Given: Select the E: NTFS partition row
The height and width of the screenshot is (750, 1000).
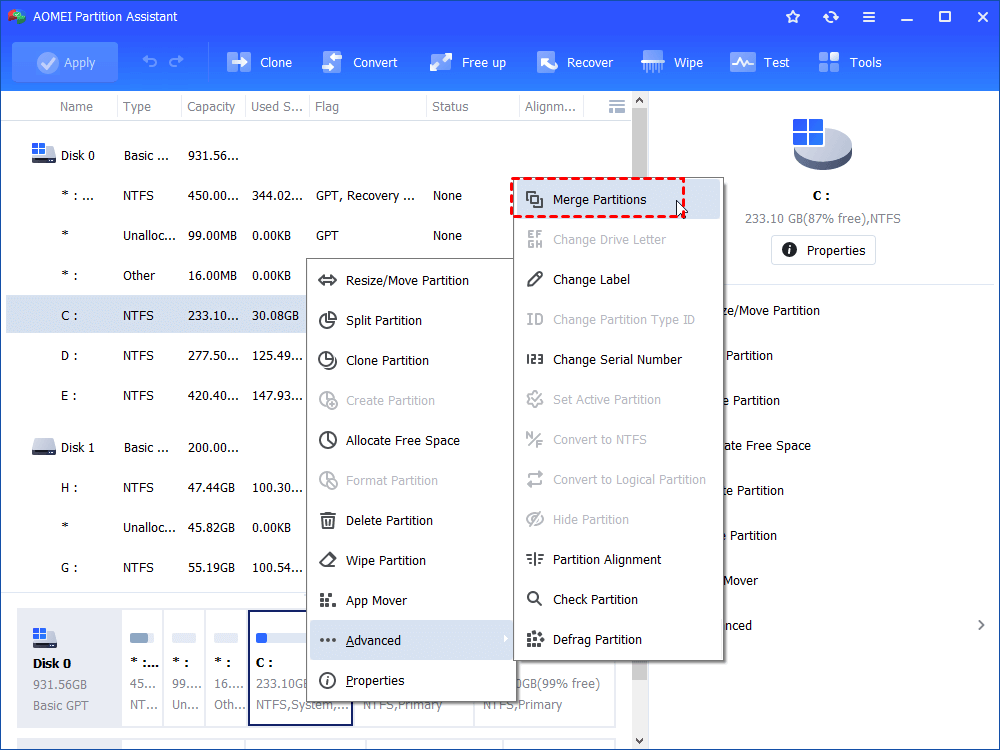Looking at the screenshot, I should click(x=156, y=395).
